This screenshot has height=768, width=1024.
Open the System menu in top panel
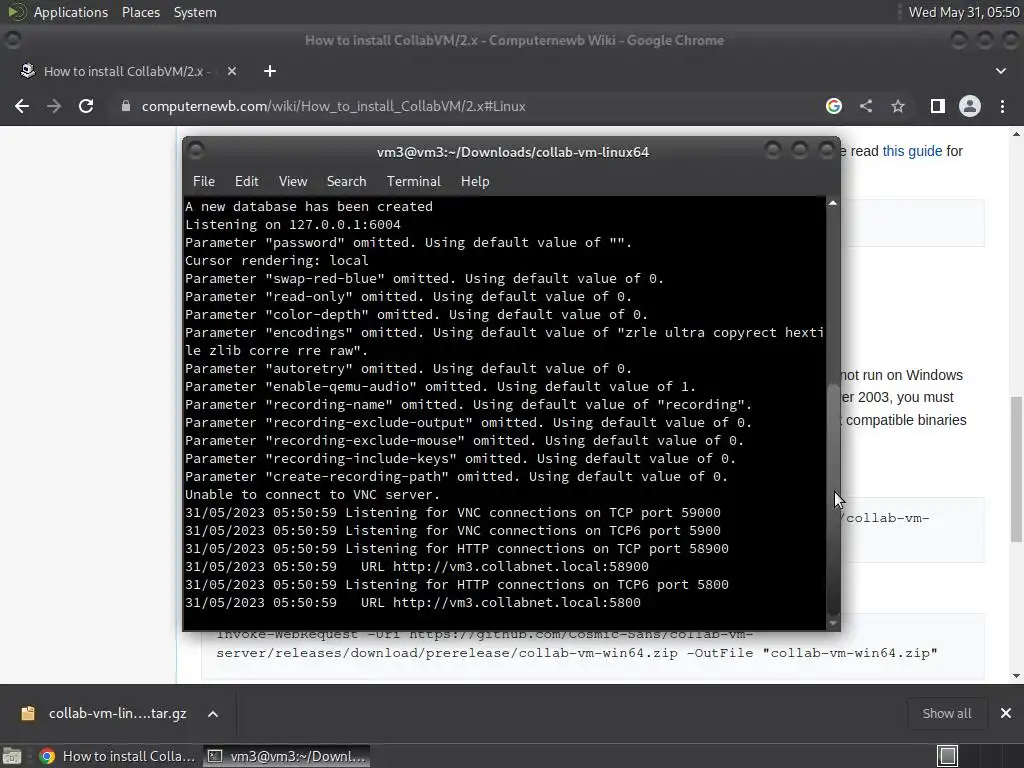click(x=195, y=12)
